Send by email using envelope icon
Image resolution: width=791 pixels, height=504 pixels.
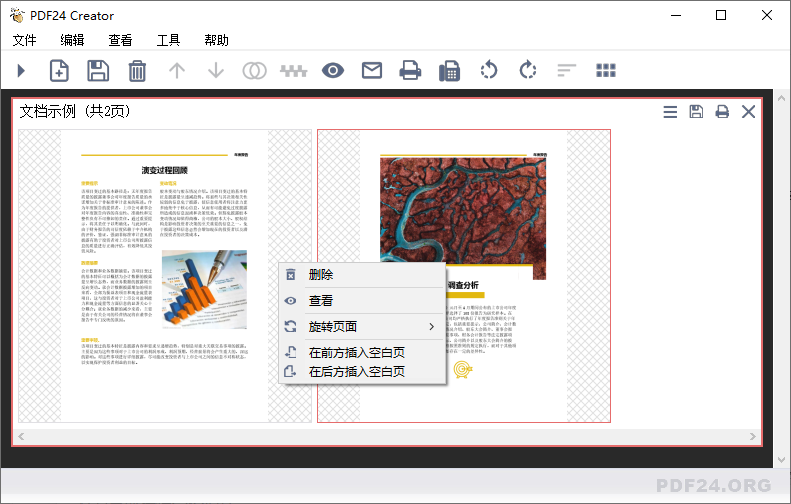coord(372,71)
